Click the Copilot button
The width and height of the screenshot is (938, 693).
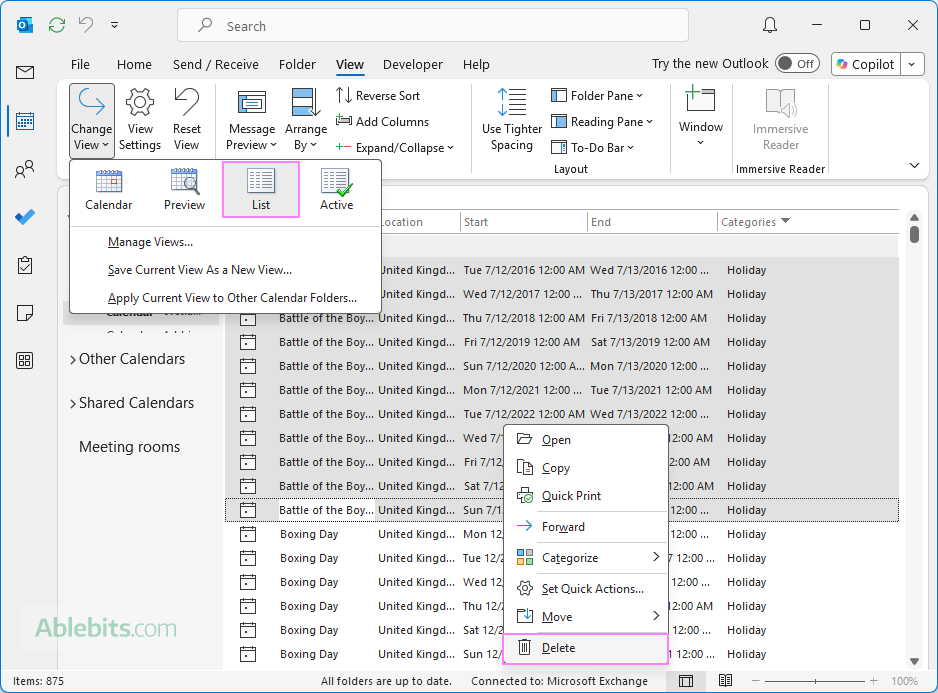click(x=866, y=64)
